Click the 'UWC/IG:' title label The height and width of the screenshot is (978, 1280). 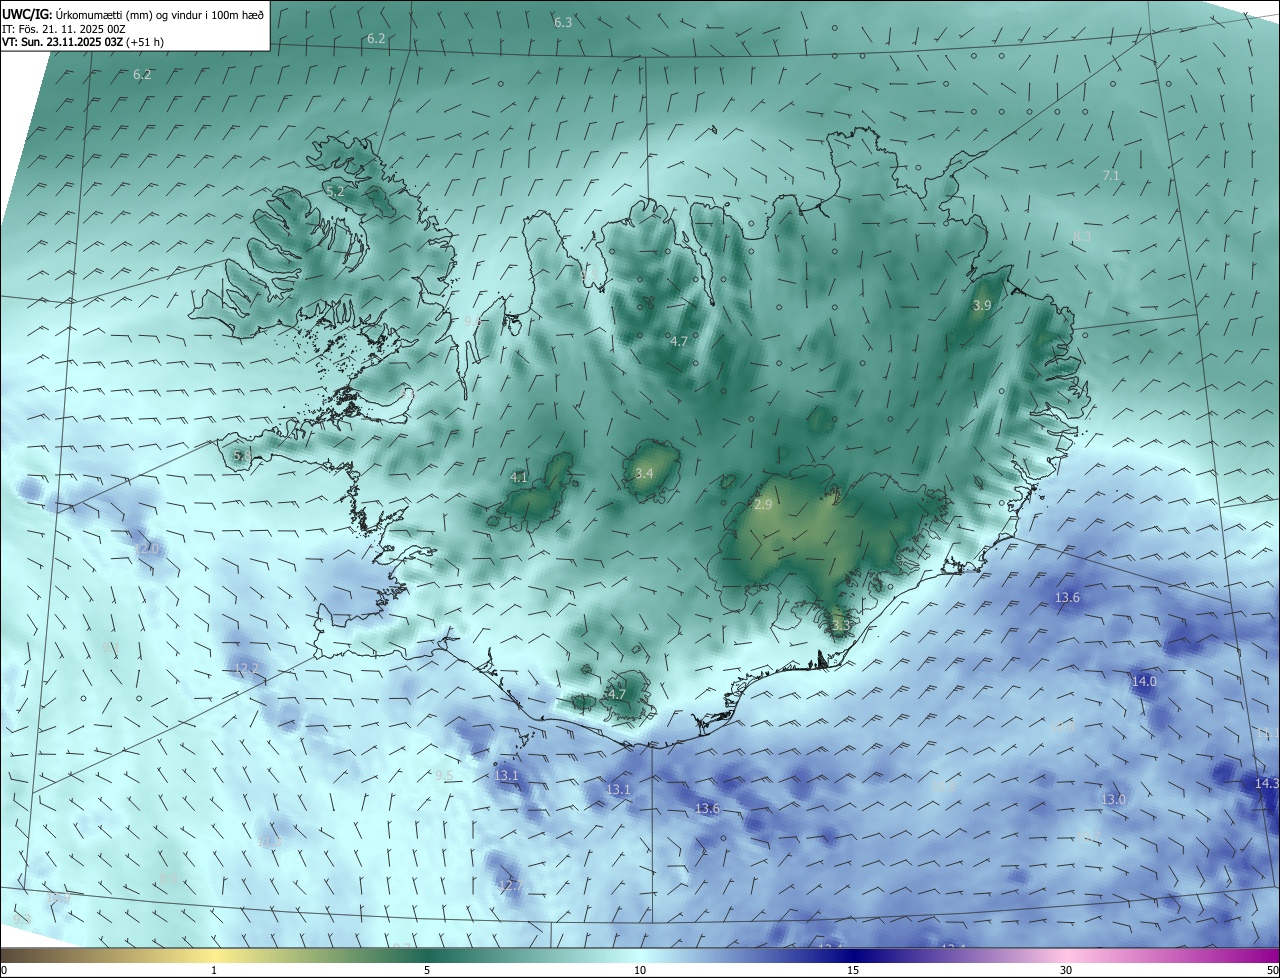[26, 15]
